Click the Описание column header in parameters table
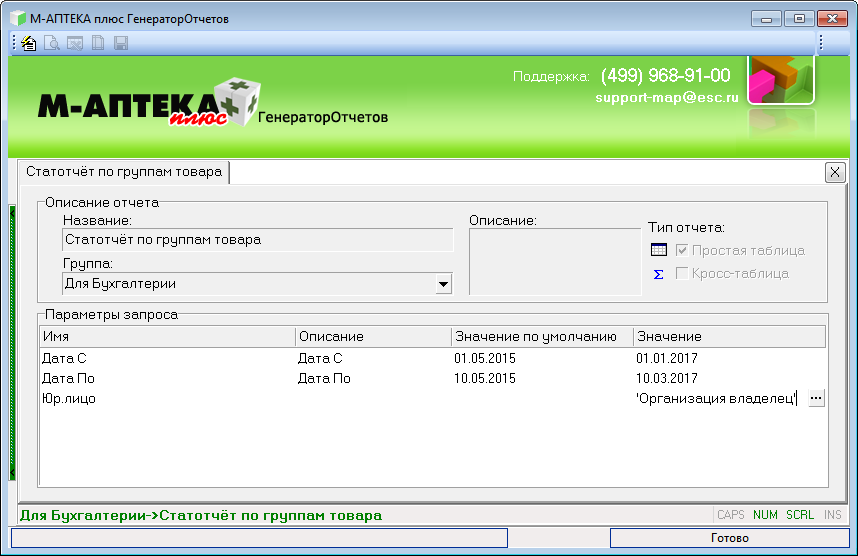858x556 pixels. [373, 337]
